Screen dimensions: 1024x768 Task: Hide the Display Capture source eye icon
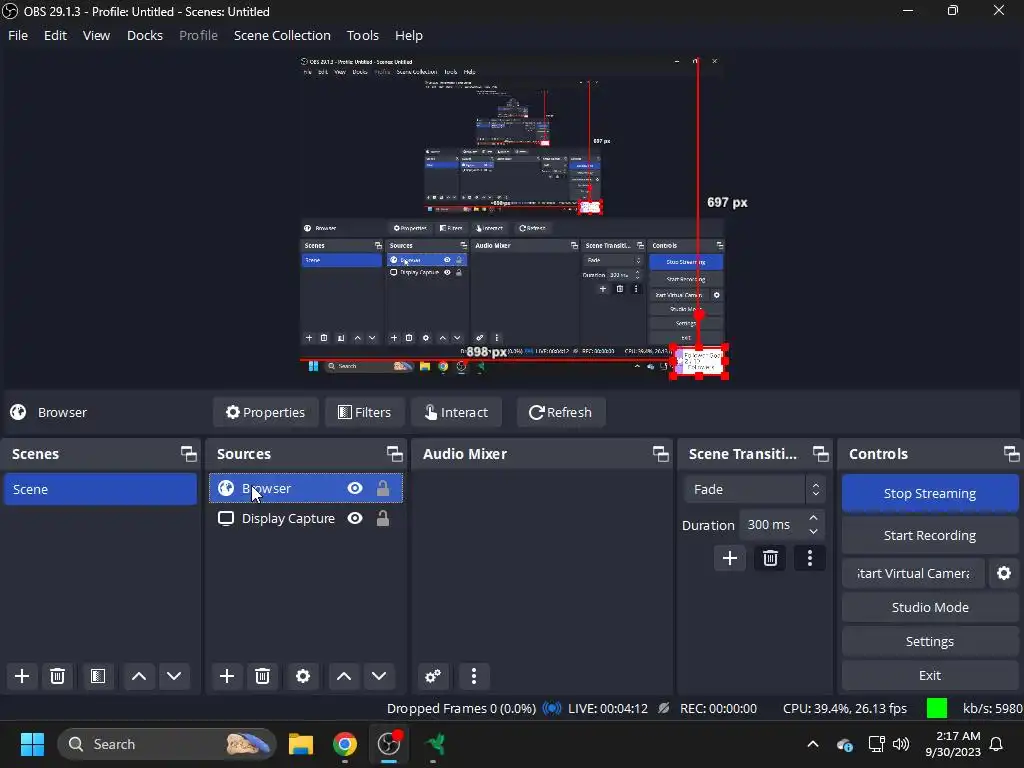(355, 519)
